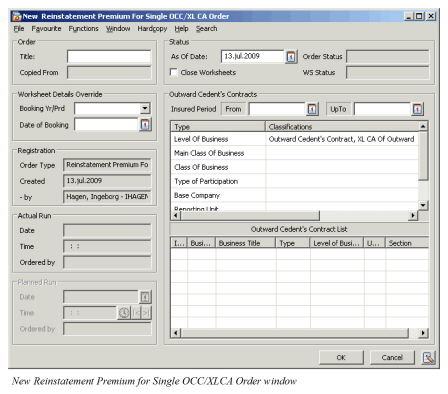The image size is (448, 394).
Task: Click the Insured Period From button
Action: tap(233, 109)
